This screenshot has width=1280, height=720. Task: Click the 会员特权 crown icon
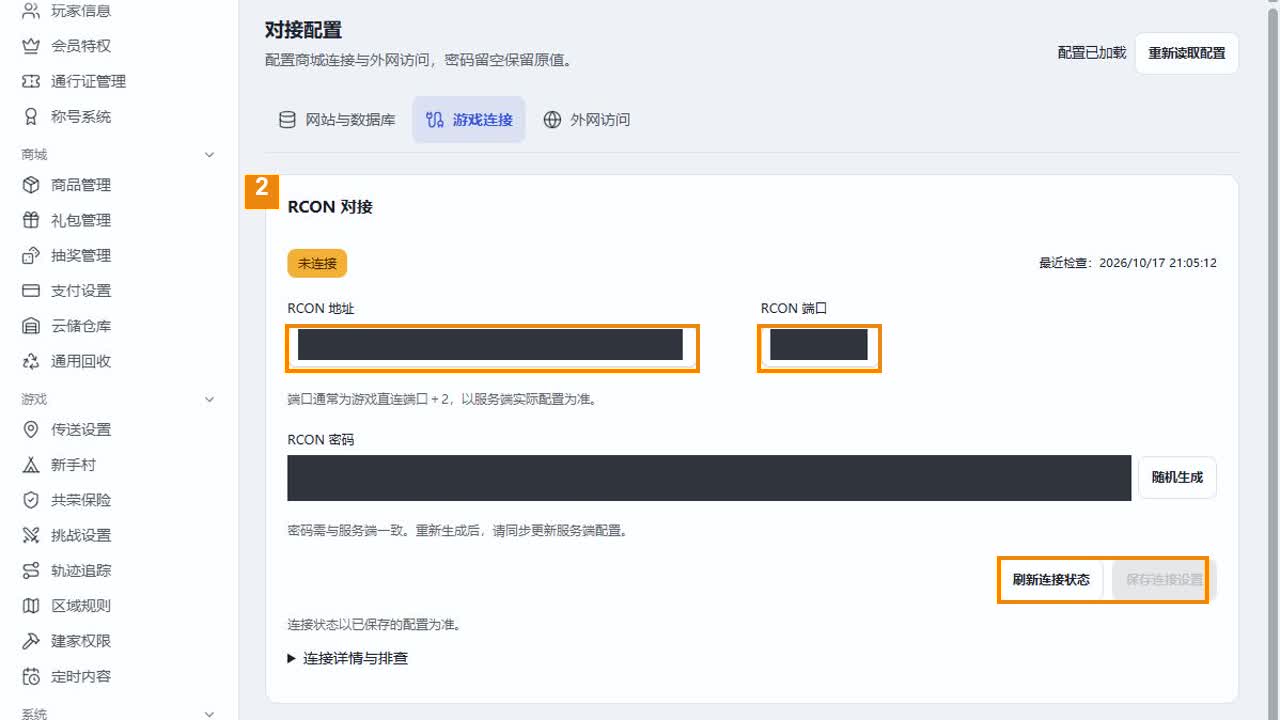[x=31, y=46]
